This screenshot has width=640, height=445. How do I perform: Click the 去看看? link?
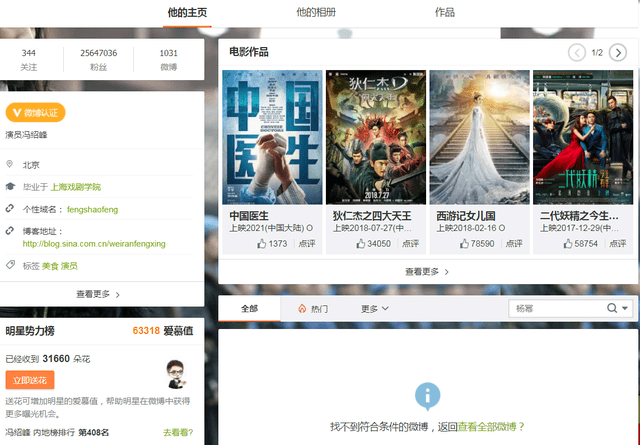(x=178, y=433)
